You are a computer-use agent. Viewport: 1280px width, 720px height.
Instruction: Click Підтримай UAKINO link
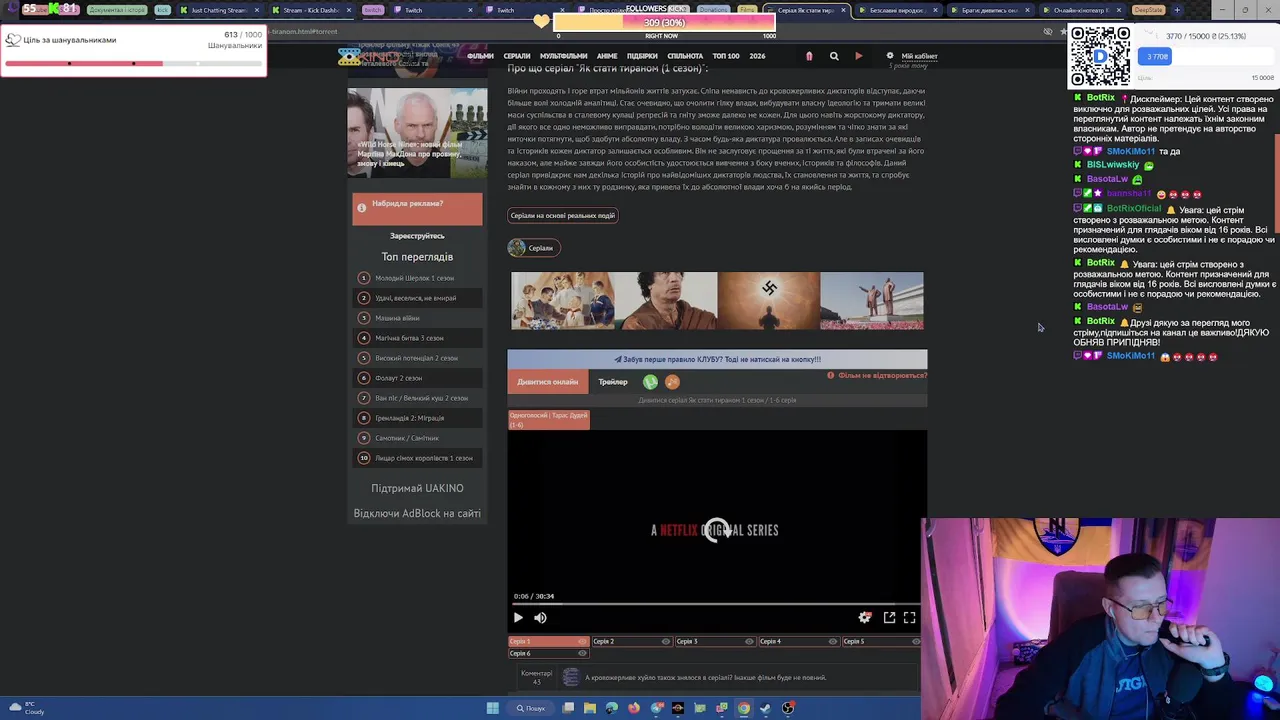click(x=417, y=488)
